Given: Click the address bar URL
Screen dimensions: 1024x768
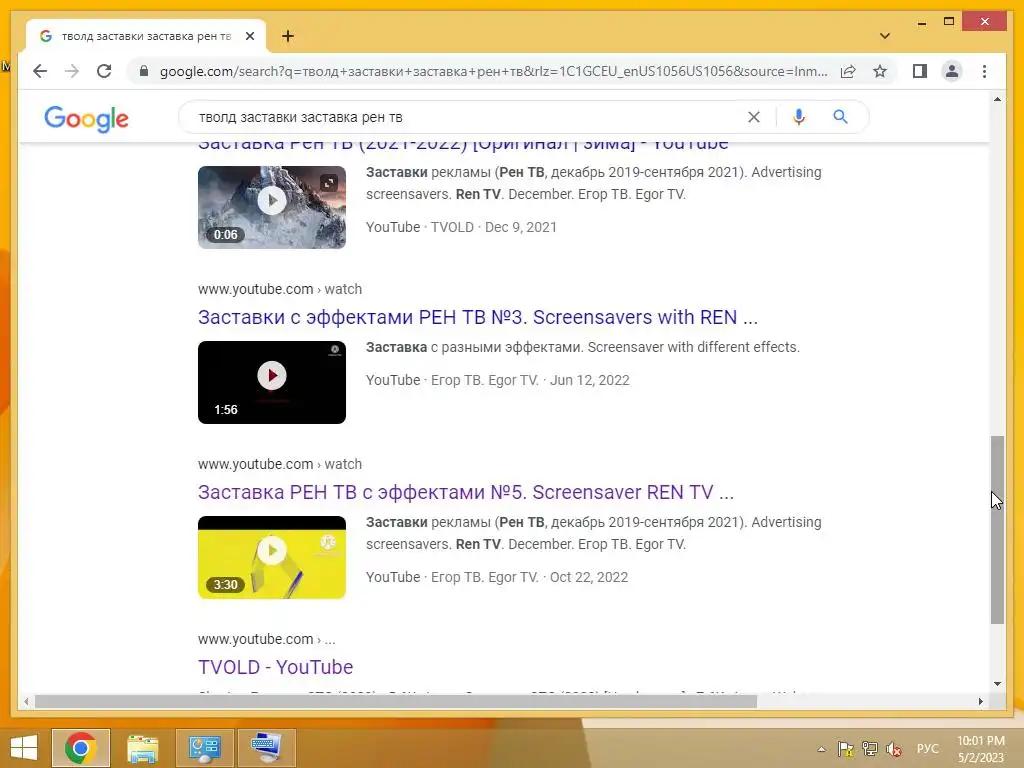Looking at the screenshot, I should pos(493,71).
